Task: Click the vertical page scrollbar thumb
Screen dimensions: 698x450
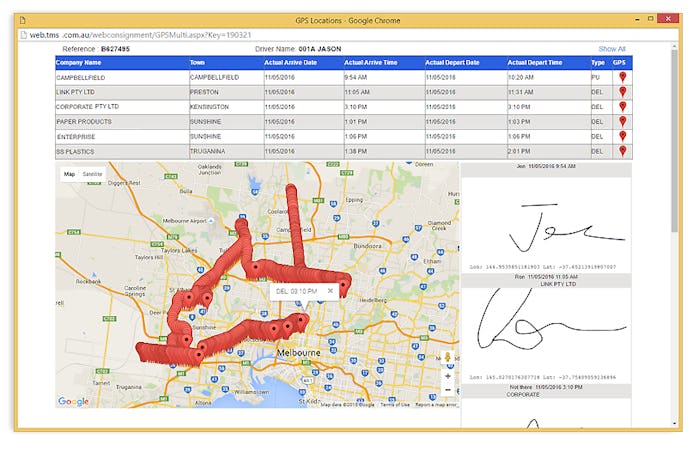Action: pyautogui.click(x=674, y=140)
